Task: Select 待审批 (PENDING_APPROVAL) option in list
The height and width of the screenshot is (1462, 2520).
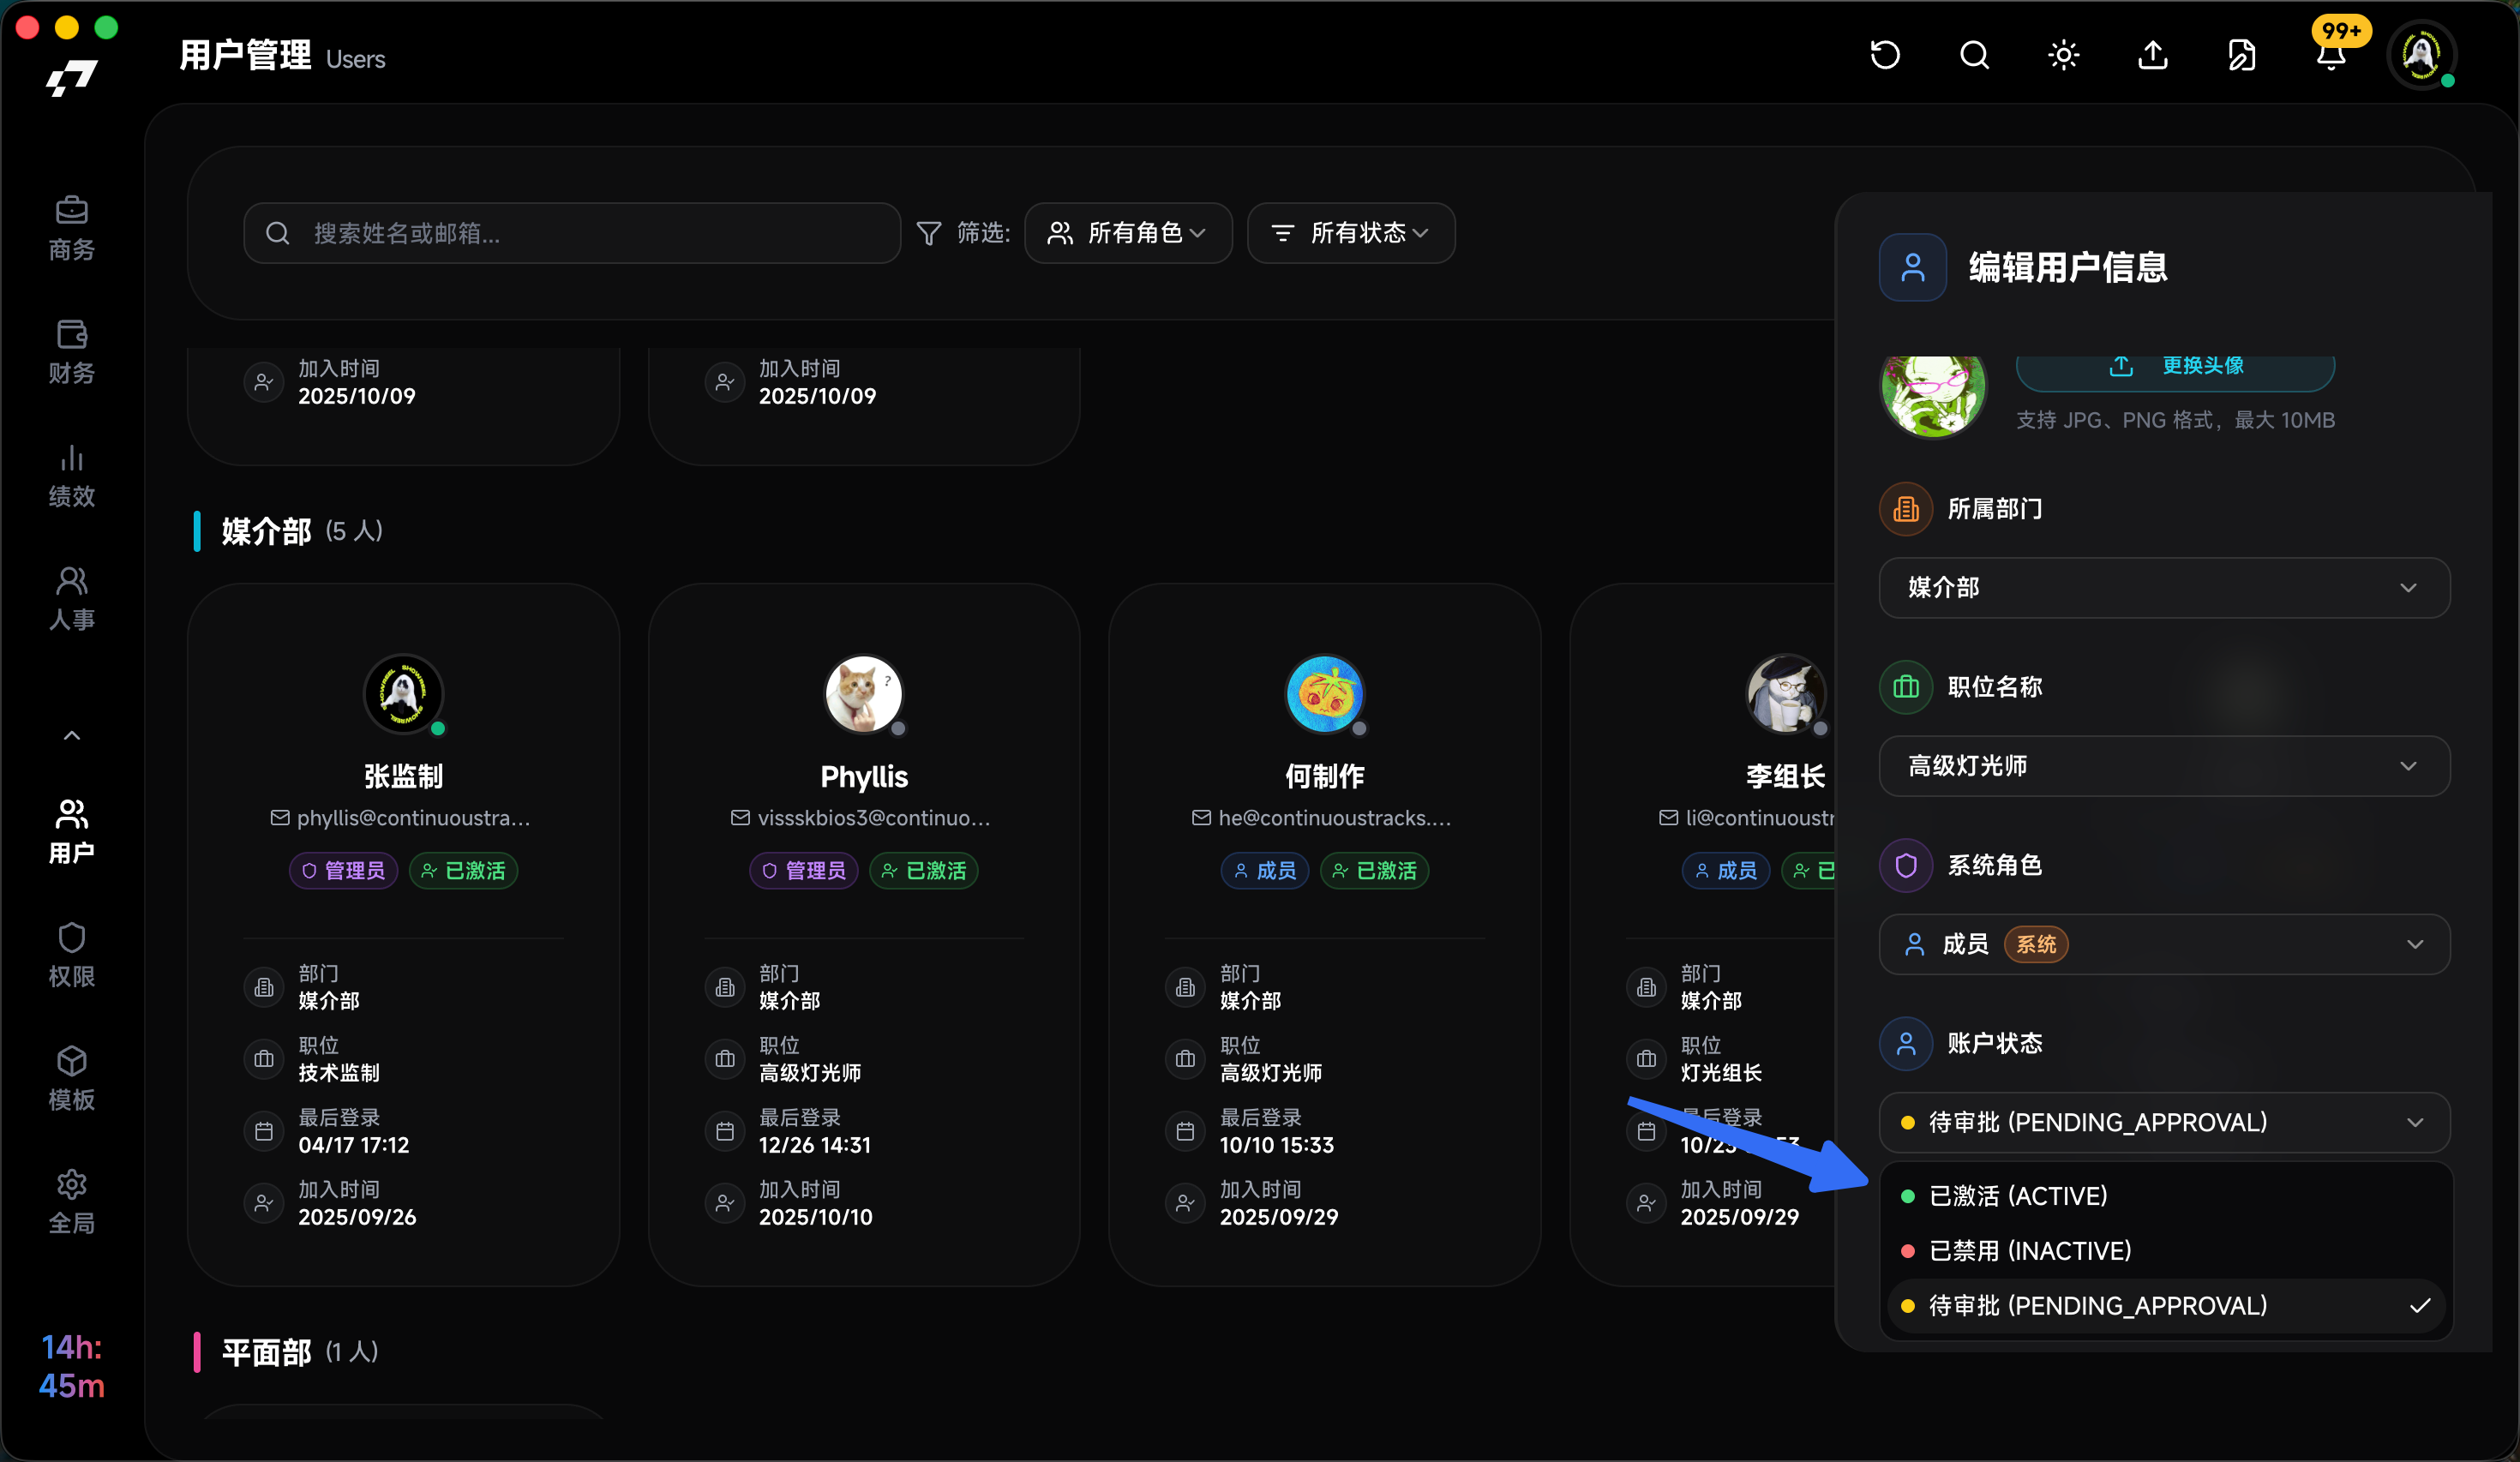Action: point(2164,1306)
